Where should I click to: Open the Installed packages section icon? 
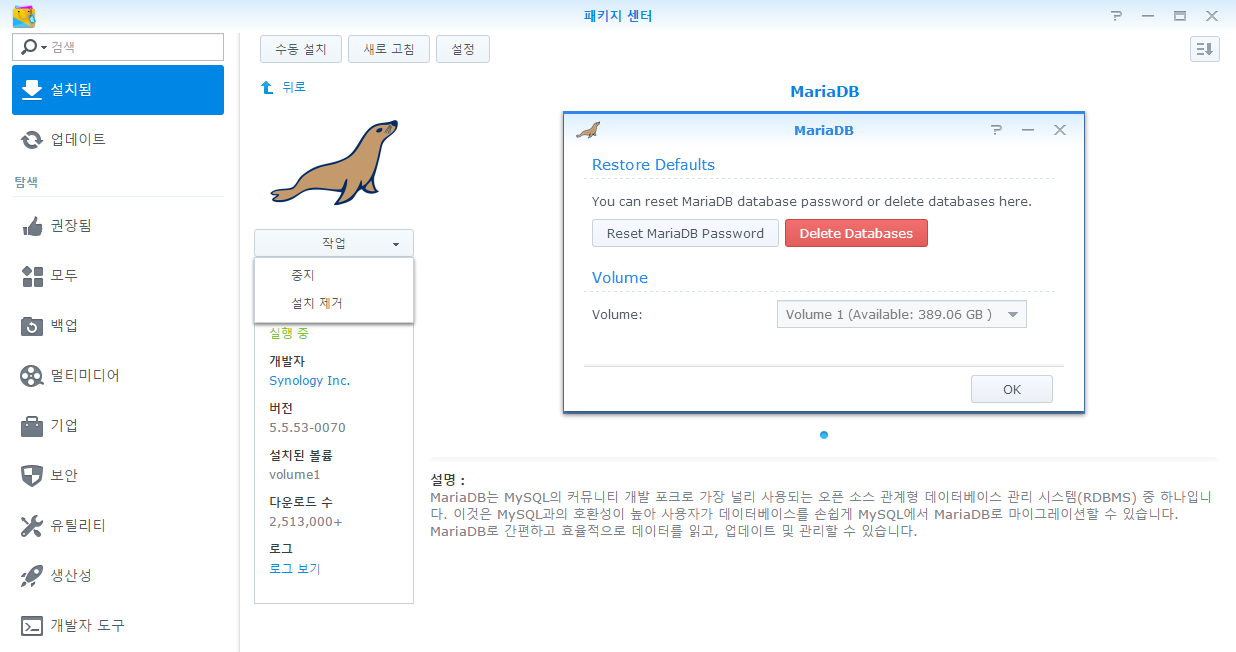32,90
